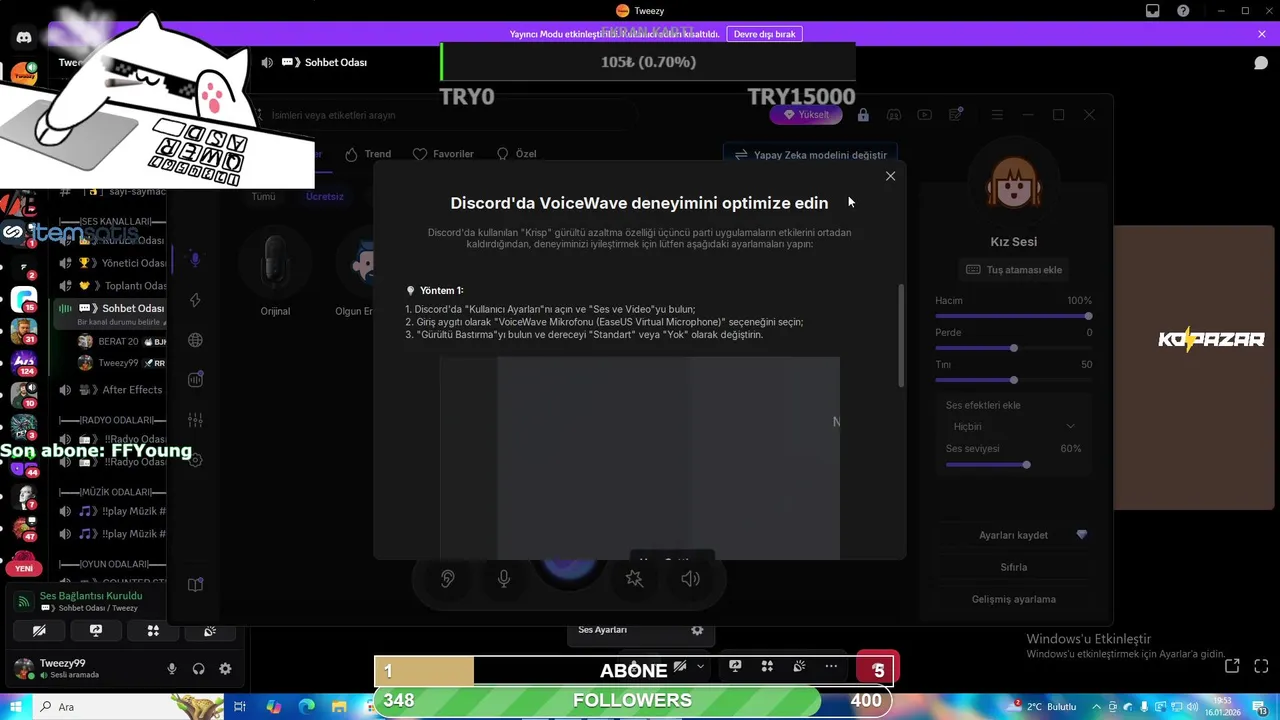This screenshot has height=720, width=1280.
Task: Adjust the Hacim slider
Action: click(1014, 316)
